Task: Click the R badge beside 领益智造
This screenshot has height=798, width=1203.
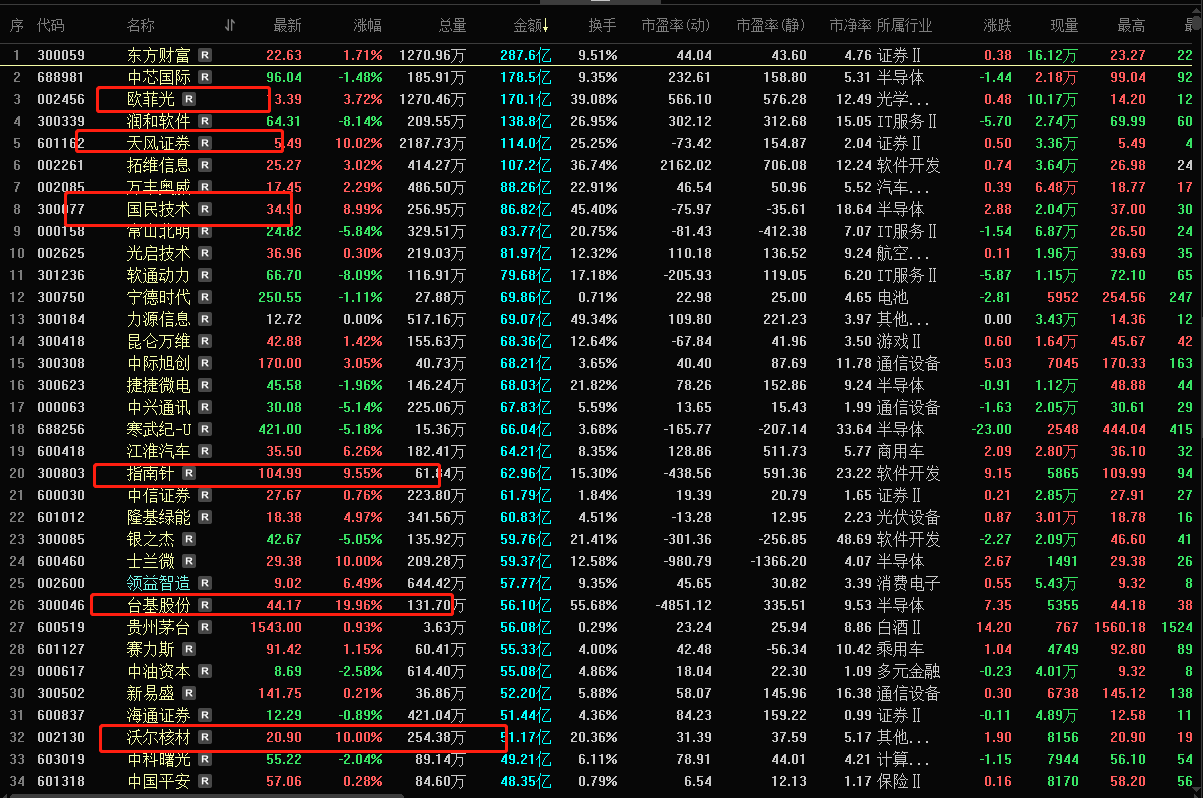Action: pos(205,583)
